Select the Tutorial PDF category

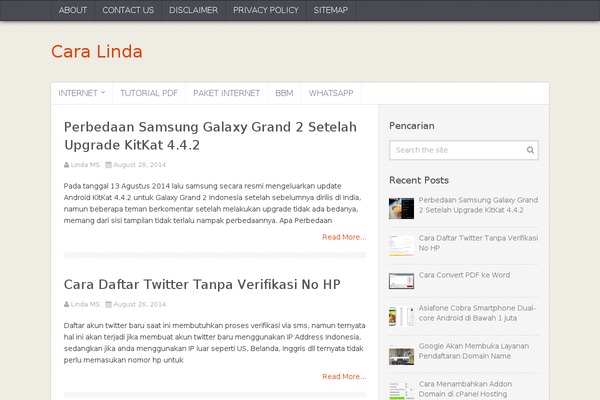pyautogui.click(x=149, y=93)
